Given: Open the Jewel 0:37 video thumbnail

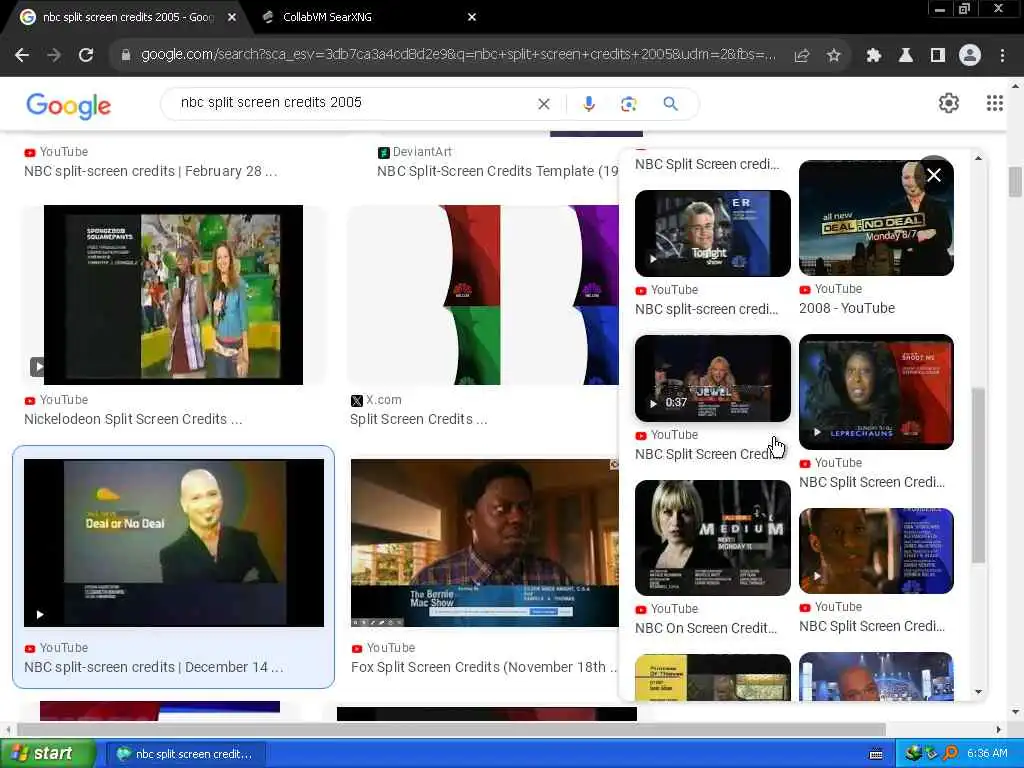Looking at the screenshot, I should [712, 378].
